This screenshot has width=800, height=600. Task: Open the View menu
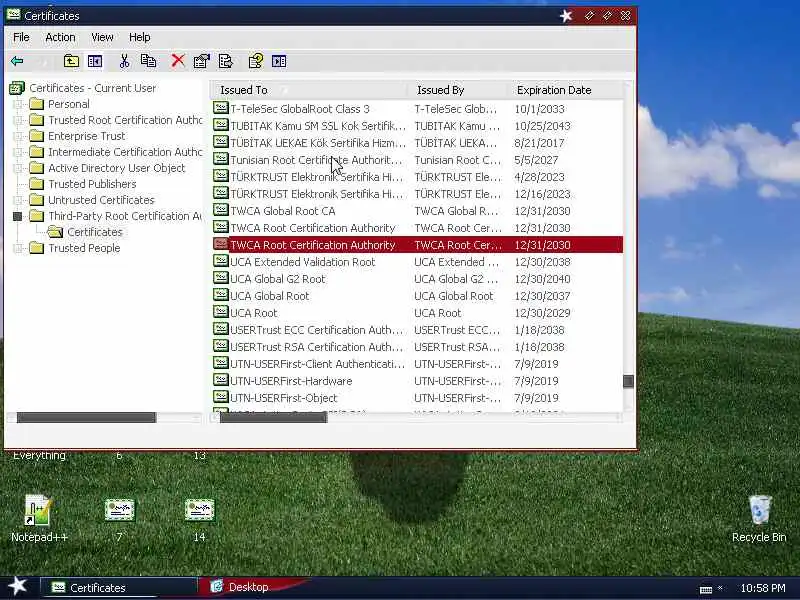click(102, 37)
